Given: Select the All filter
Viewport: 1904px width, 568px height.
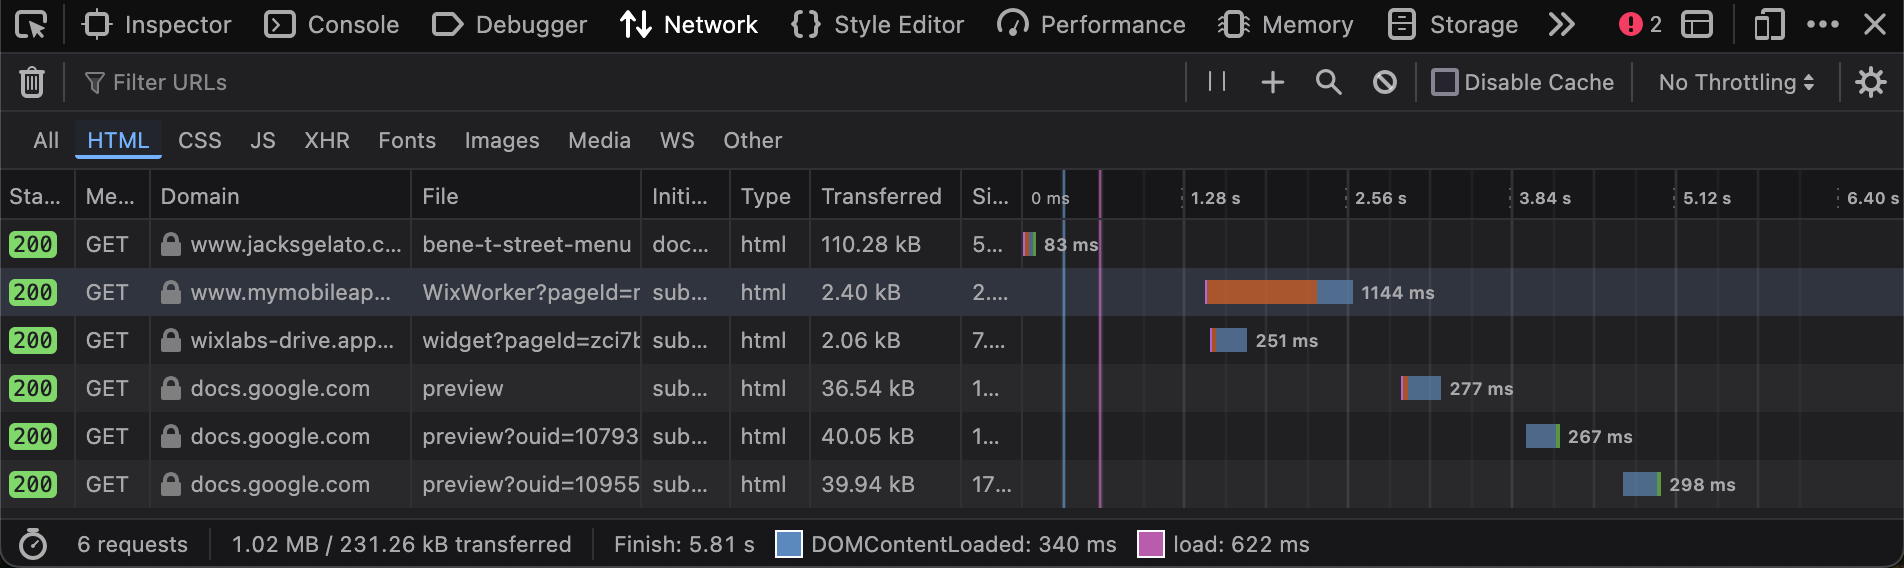Looking at the screenshot, I should pos(46,140).
